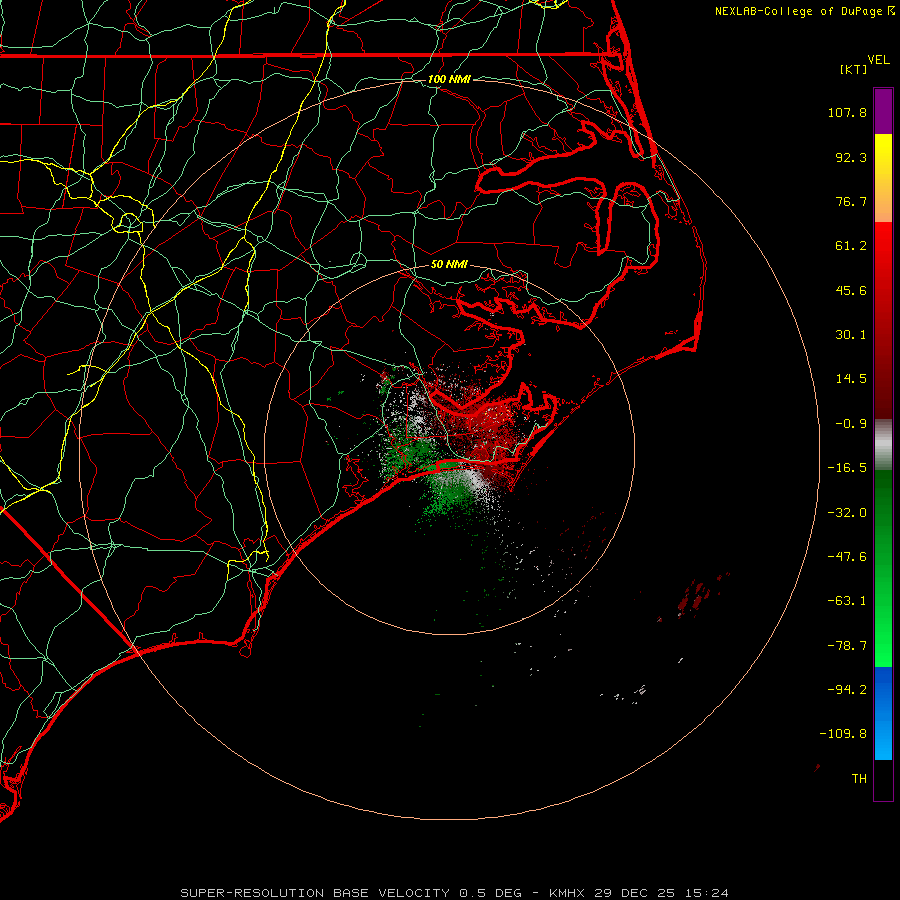
Task: Click the yellow segment of the velocity color bar
Action: [x=883, y=156]
